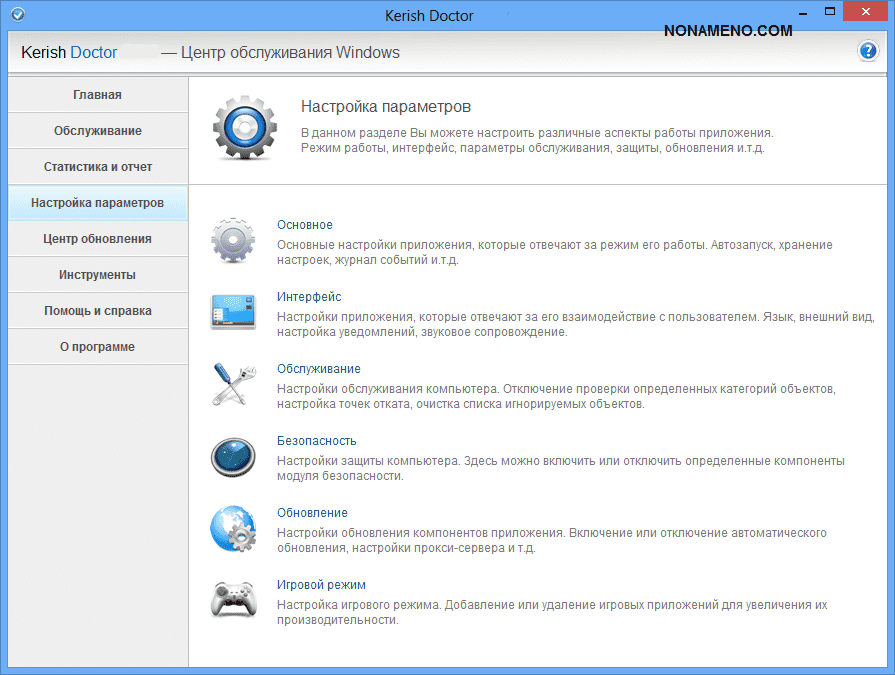Viewport: 895px width, 675px height.
Task: Click the radar globe Безопасность icon
Action: coord(233,457)
